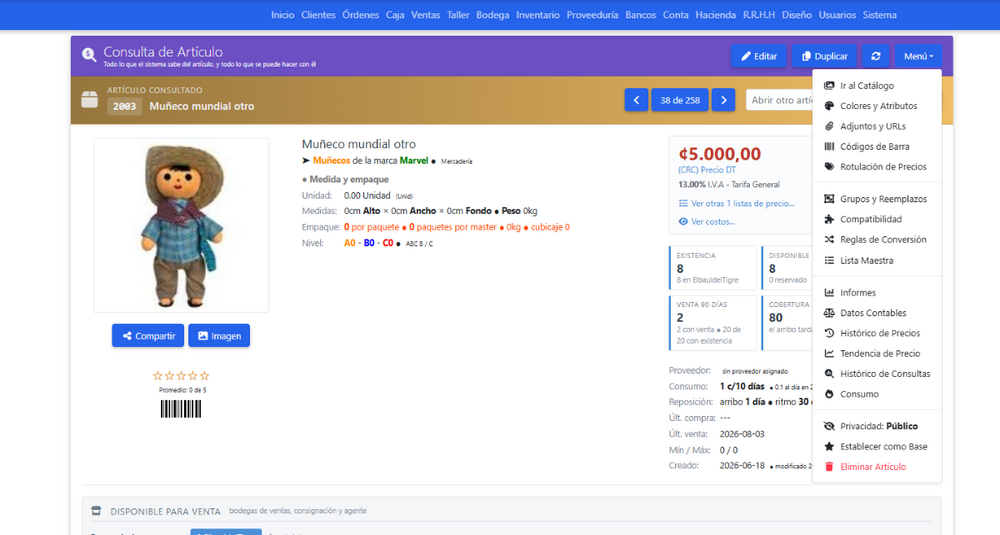Image resolution: width=1000 pixels, height=535 pixels.
Task: Click the Adjuntos y URLs paperclip icon
Action: 829,126
